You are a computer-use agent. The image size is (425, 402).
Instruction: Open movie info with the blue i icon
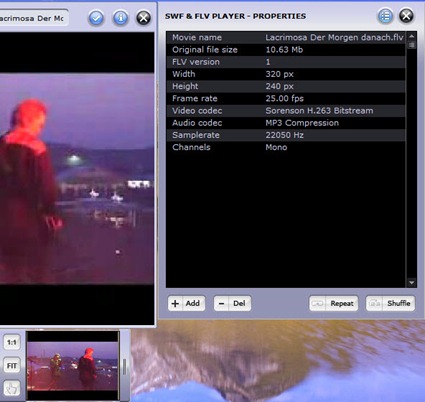click(120, 18)
